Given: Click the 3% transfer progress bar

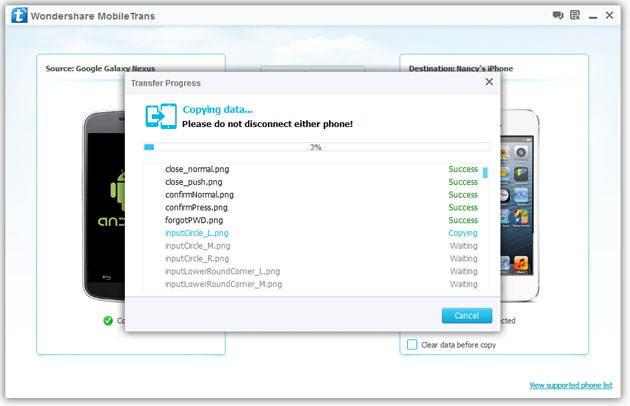Looking at the screenshot, I should point(317,147).
